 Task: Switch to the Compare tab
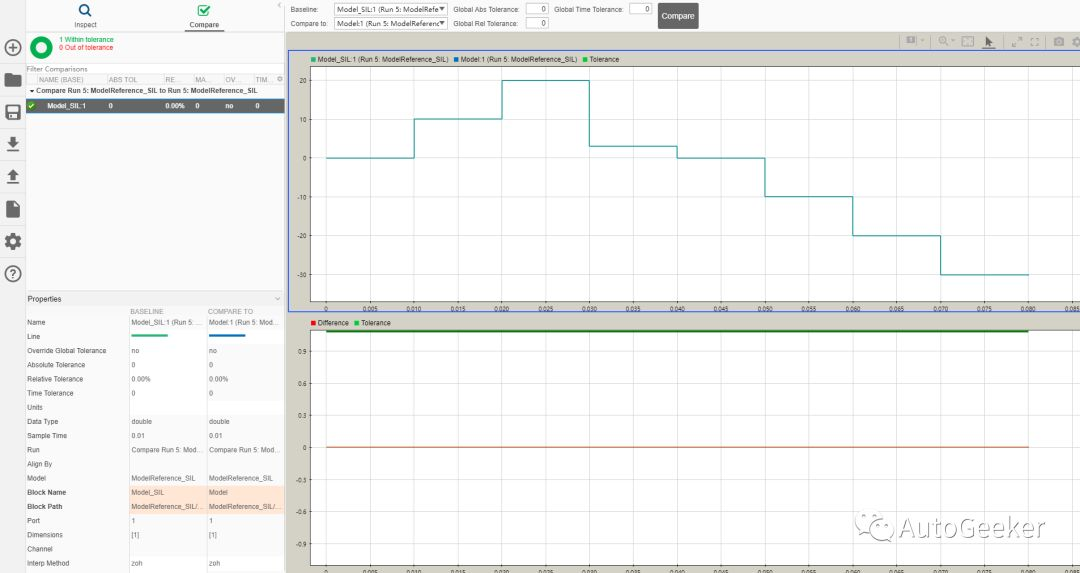click(204, 17)
